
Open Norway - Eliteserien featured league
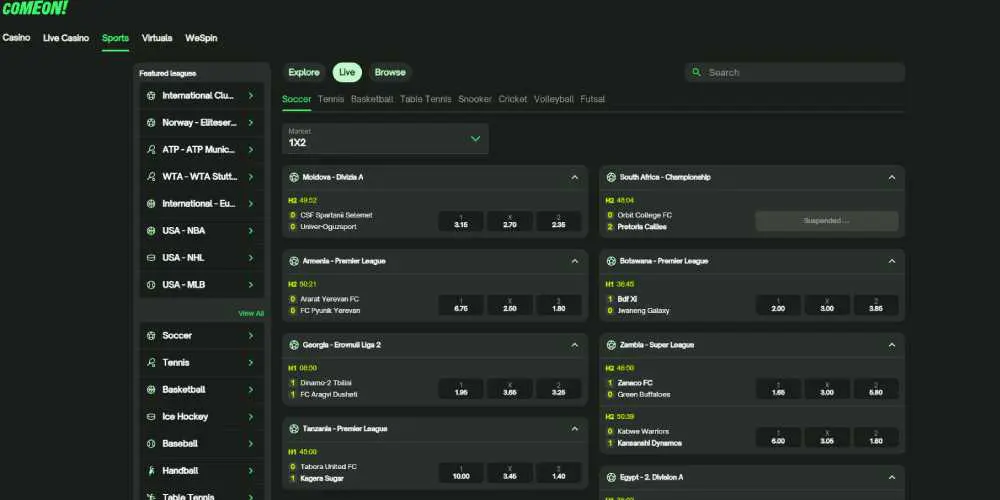click(200, 123)
